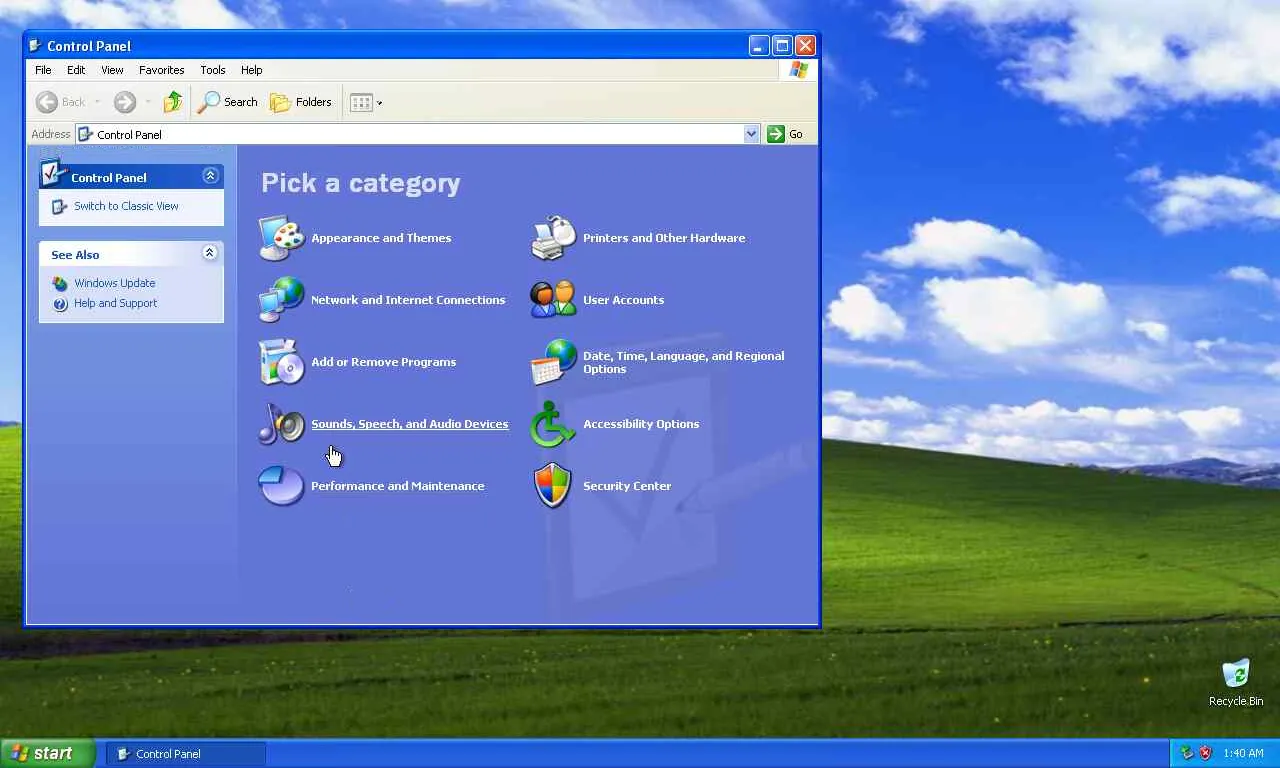Image resolution: width=1280 pixels, height=768 pixels.
Task: Click the Forward navigation arrow
Action: 124,102
